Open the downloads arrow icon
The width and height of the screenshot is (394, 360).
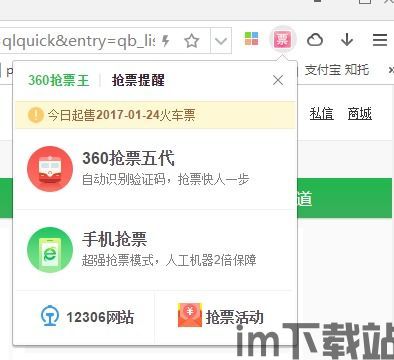pos(347,40)
